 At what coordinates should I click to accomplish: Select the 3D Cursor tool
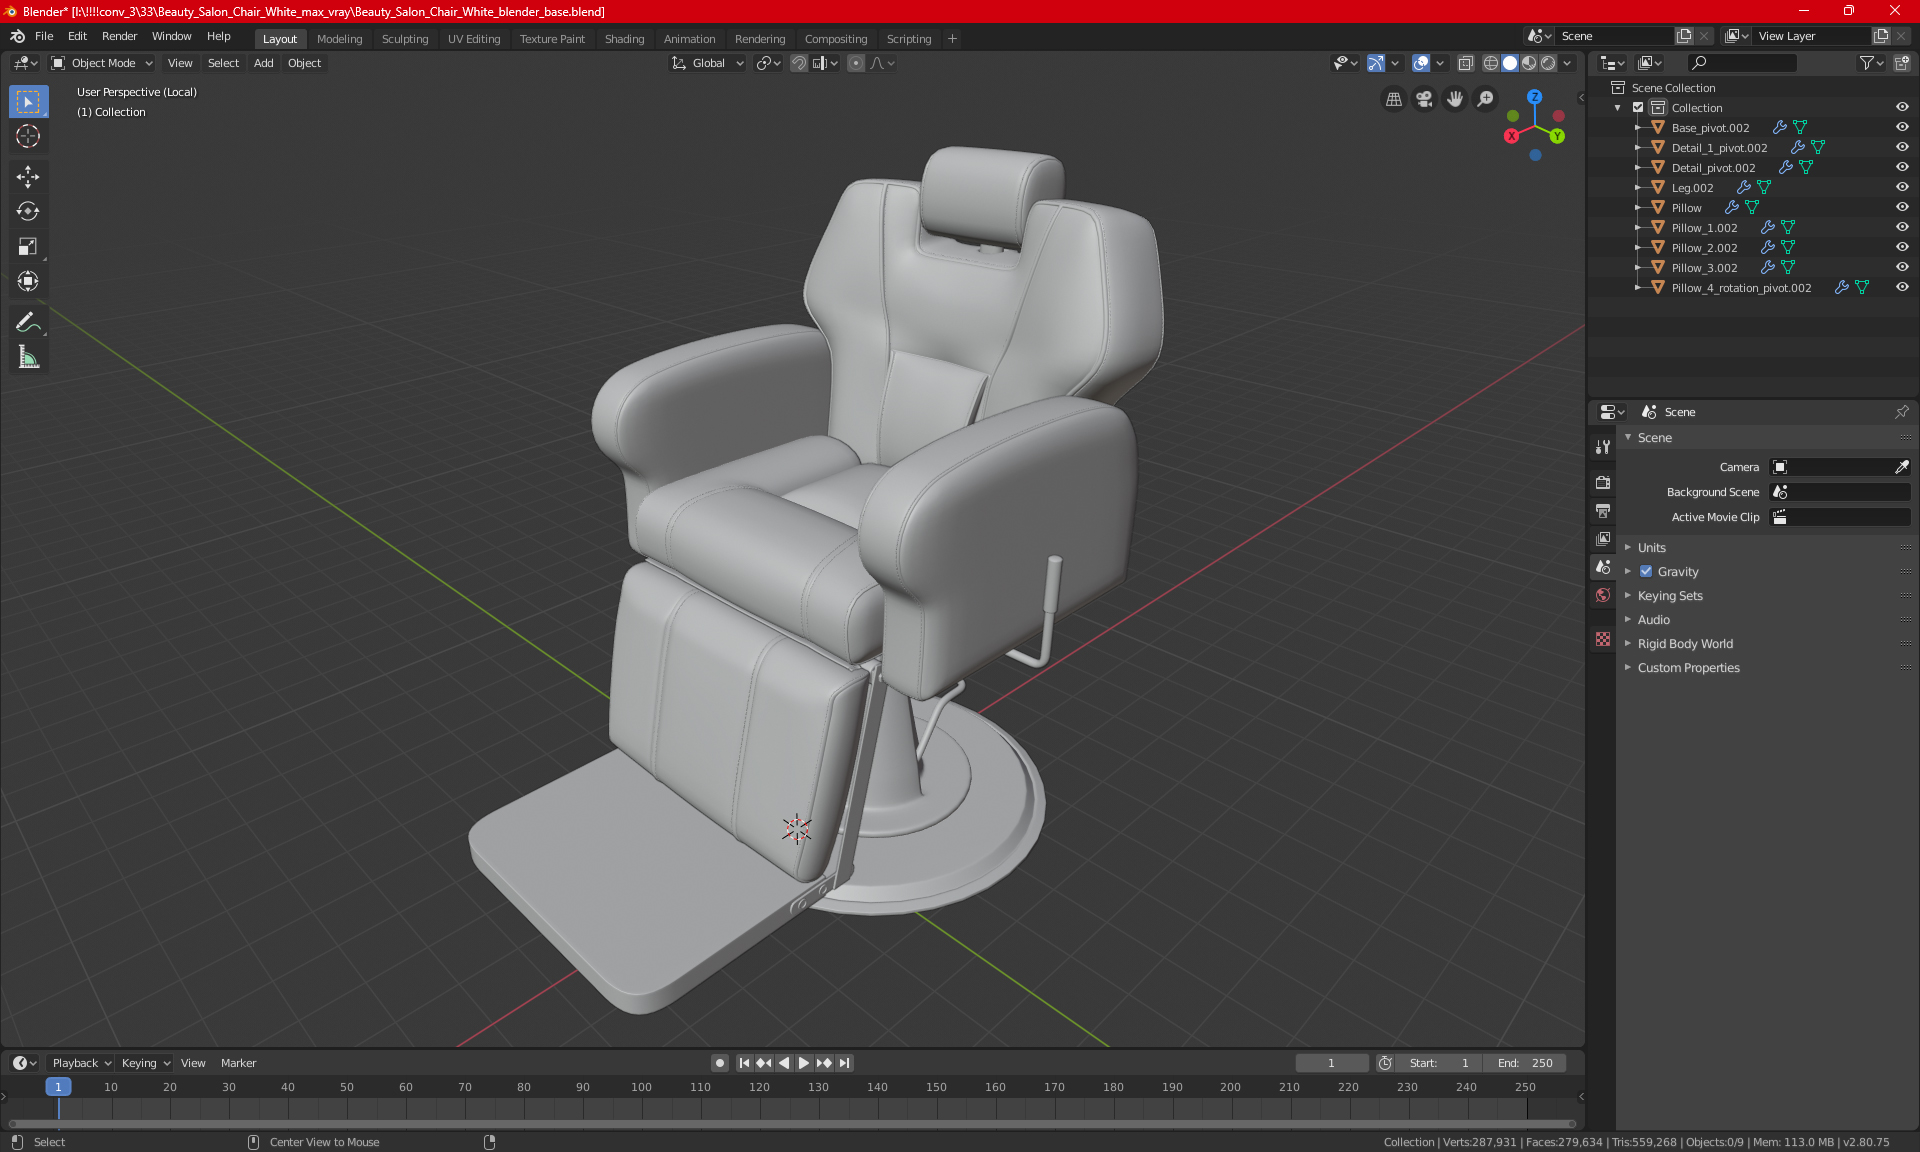pos(28,136)
